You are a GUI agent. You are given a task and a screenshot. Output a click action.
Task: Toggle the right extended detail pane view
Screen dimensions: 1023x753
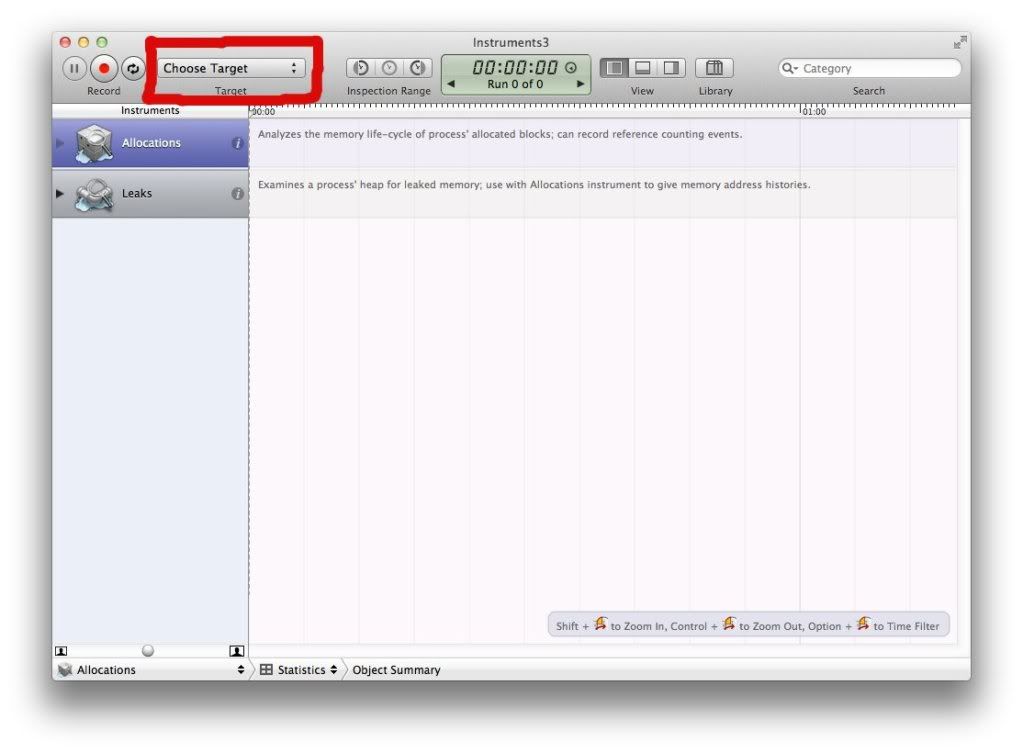671,68
